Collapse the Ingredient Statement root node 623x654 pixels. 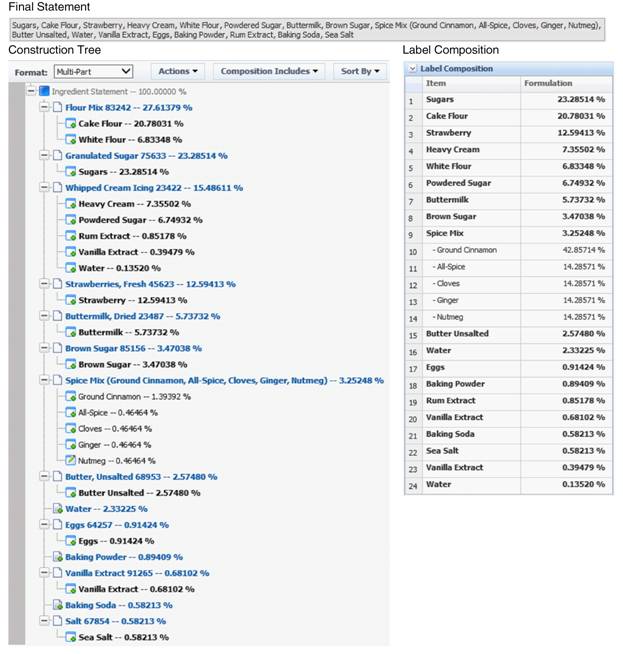(x=31, y=91)
